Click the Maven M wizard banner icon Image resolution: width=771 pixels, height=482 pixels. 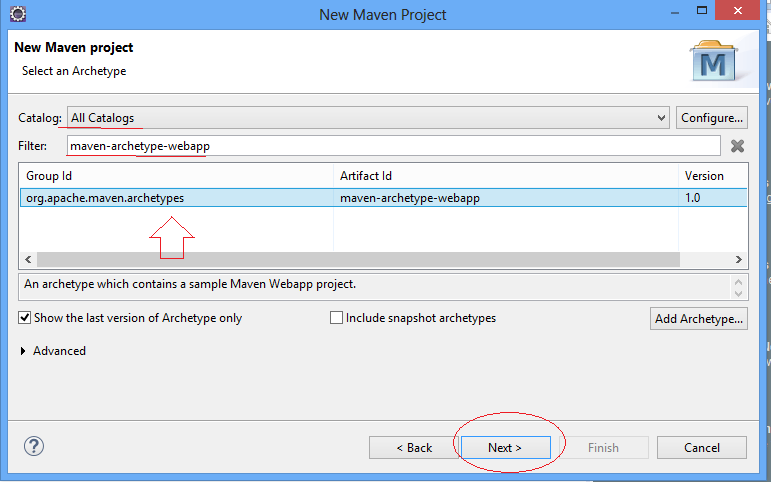click(x=713, y=61)
